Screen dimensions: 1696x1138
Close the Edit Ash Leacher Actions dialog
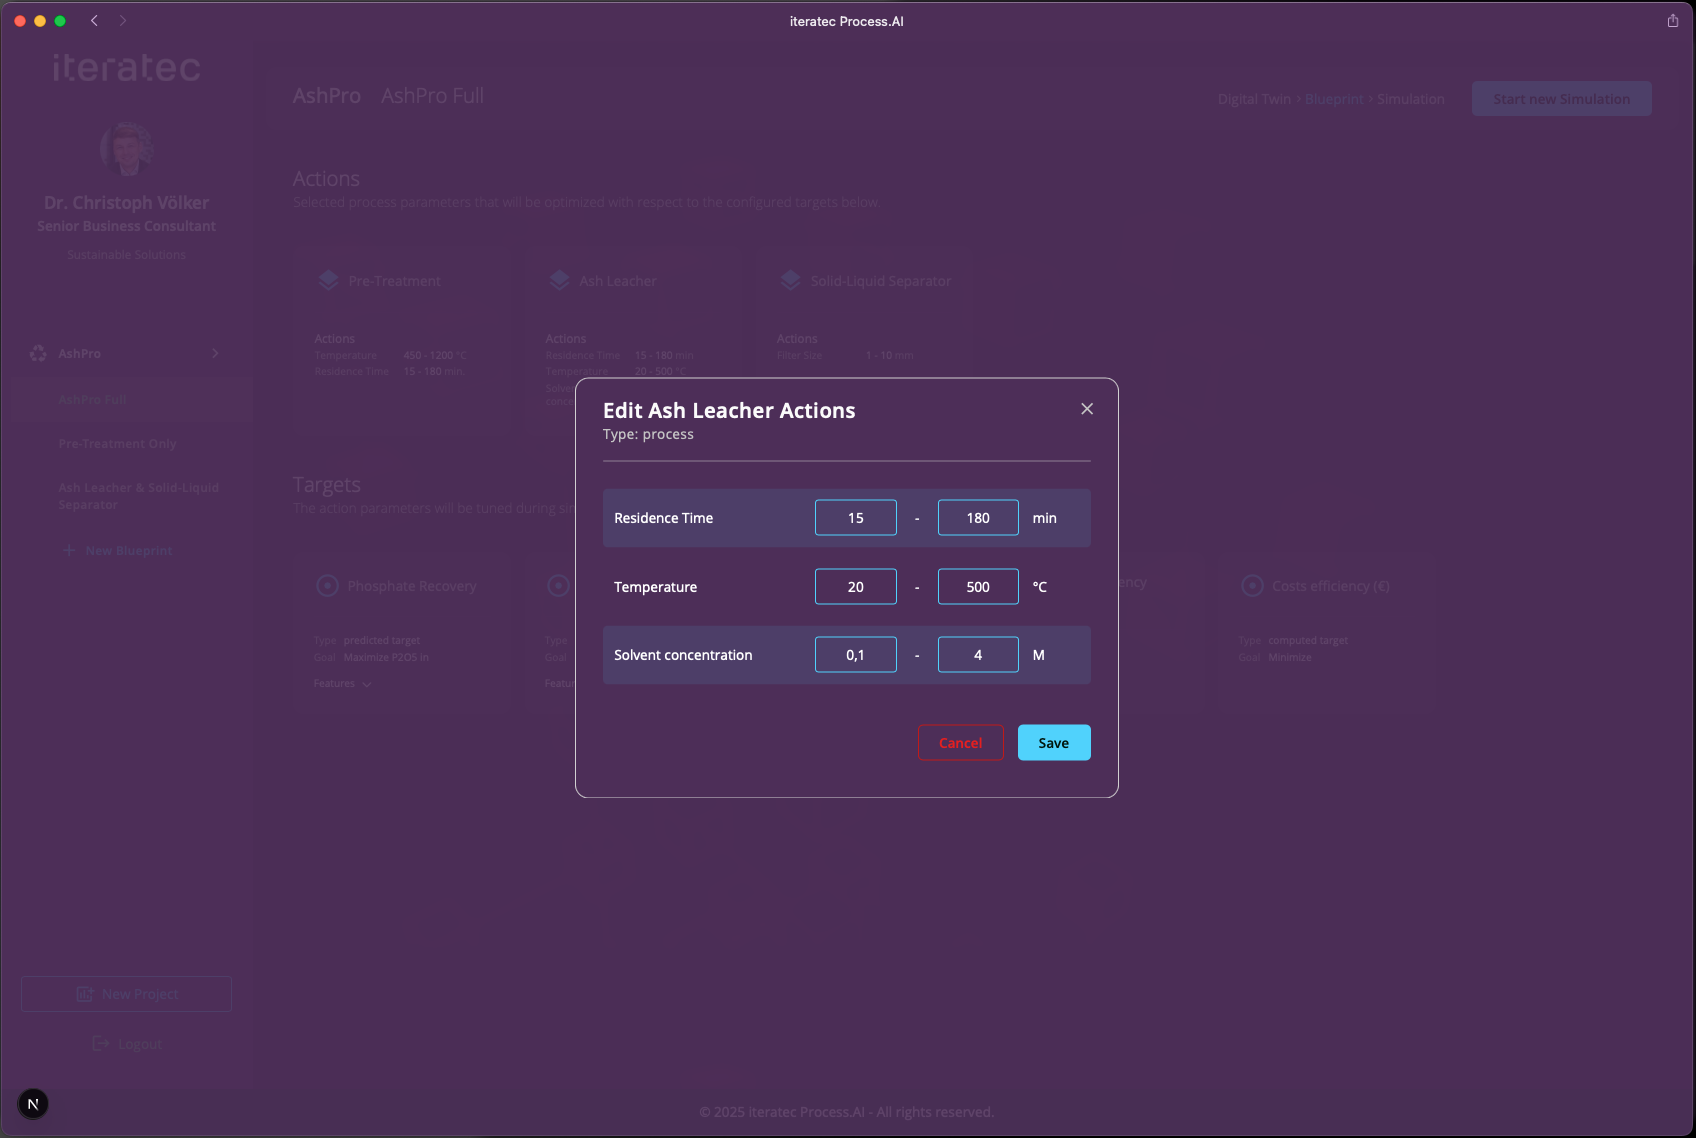1087,409
